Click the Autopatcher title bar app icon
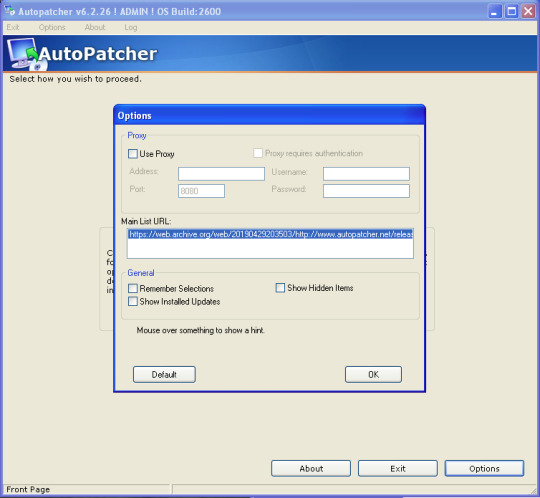 (x=10, y=11)
